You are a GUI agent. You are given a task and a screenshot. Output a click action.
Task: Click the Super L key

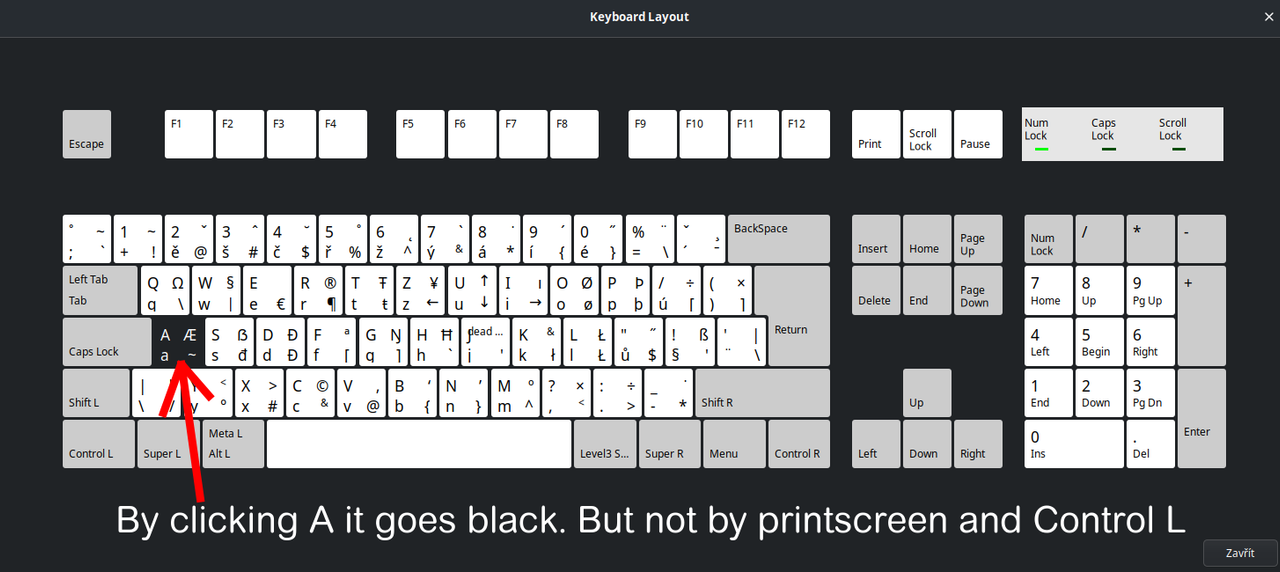tap(169, 444)
